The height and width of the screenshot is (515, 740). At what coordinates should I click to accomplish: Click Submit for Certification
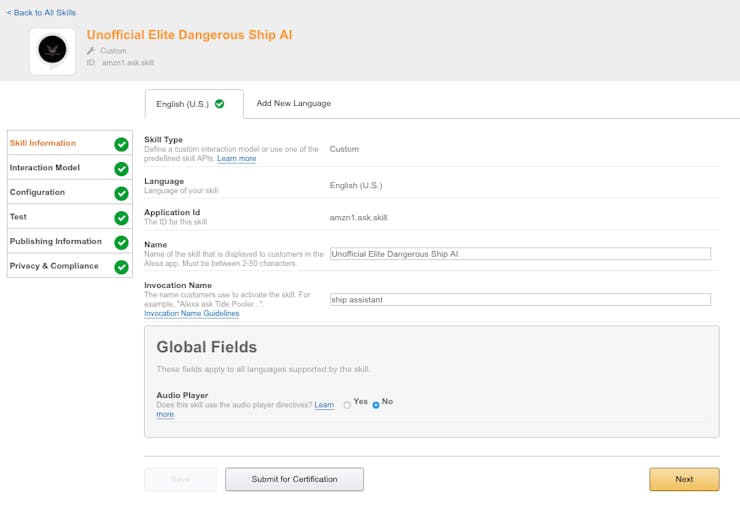point(294,479)
